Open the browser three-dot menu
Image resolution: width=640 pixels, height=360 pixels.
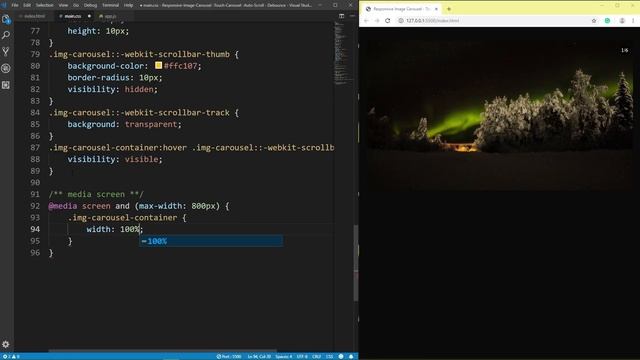[633, 20]
